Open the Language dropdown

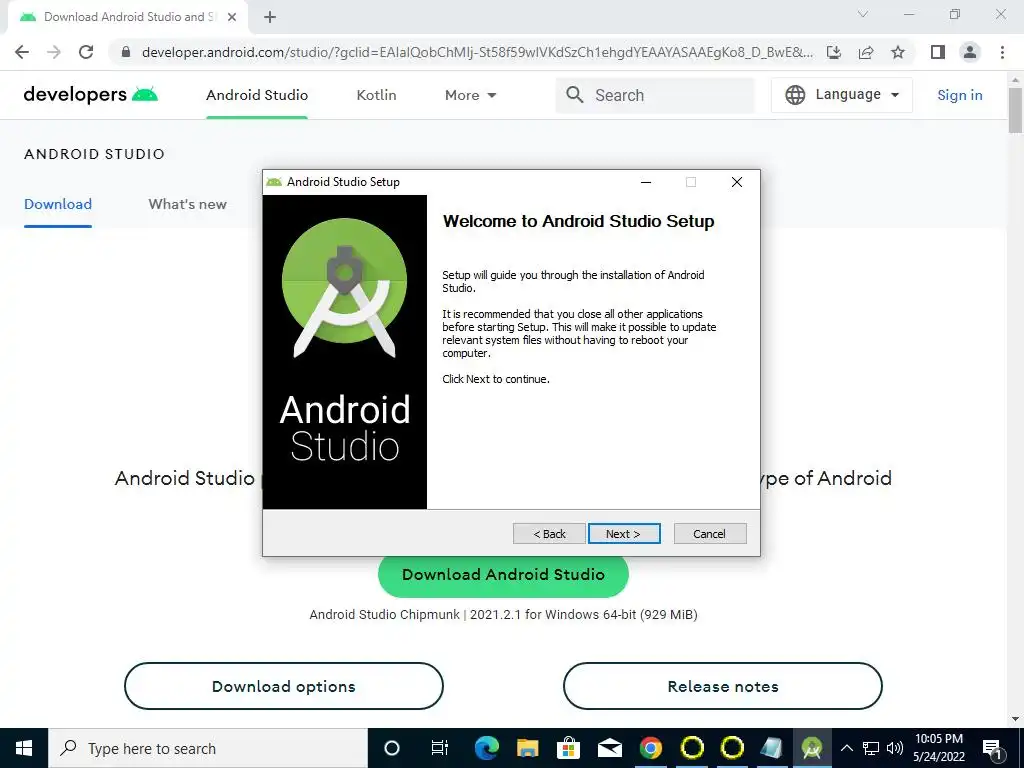842,95
